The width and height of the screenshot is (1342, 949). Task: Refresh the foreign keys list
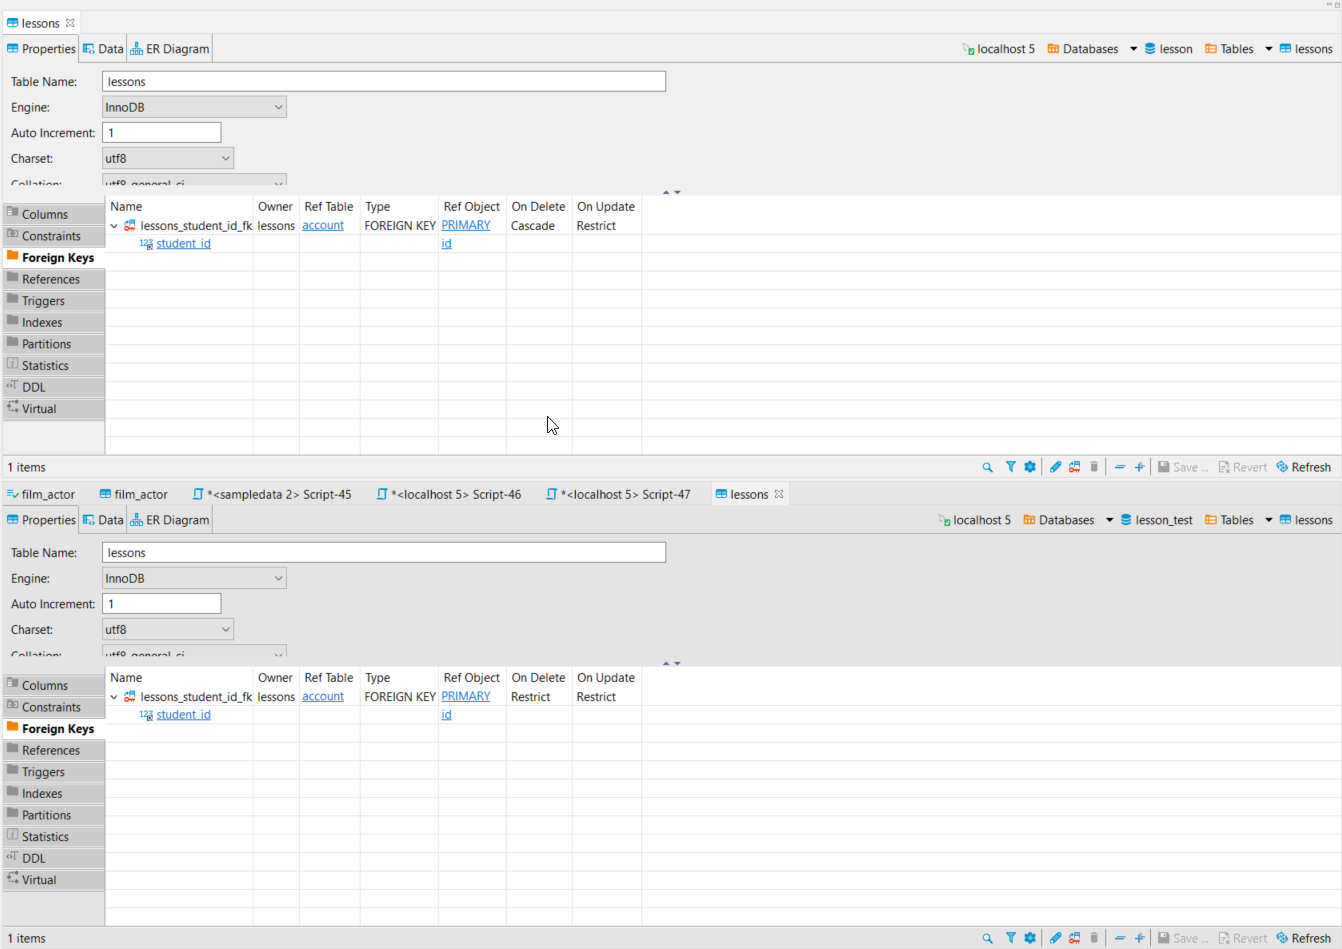tap(1303, 466)
